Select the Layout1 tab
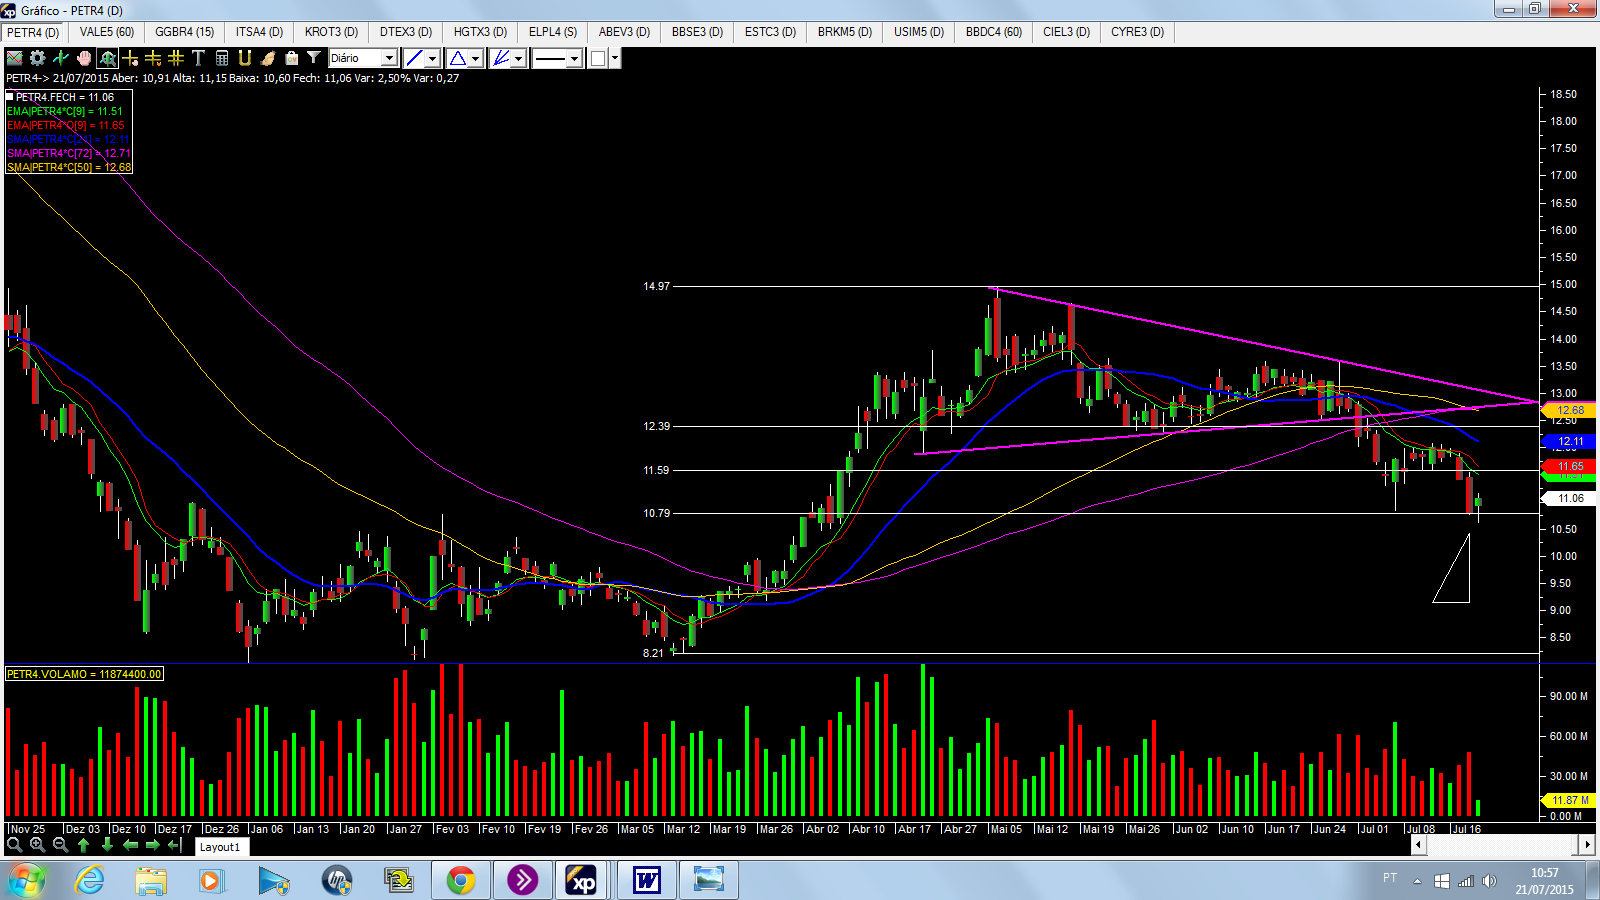The width and height of the screenshot is (1600, 900). click(x=220, y=847)
